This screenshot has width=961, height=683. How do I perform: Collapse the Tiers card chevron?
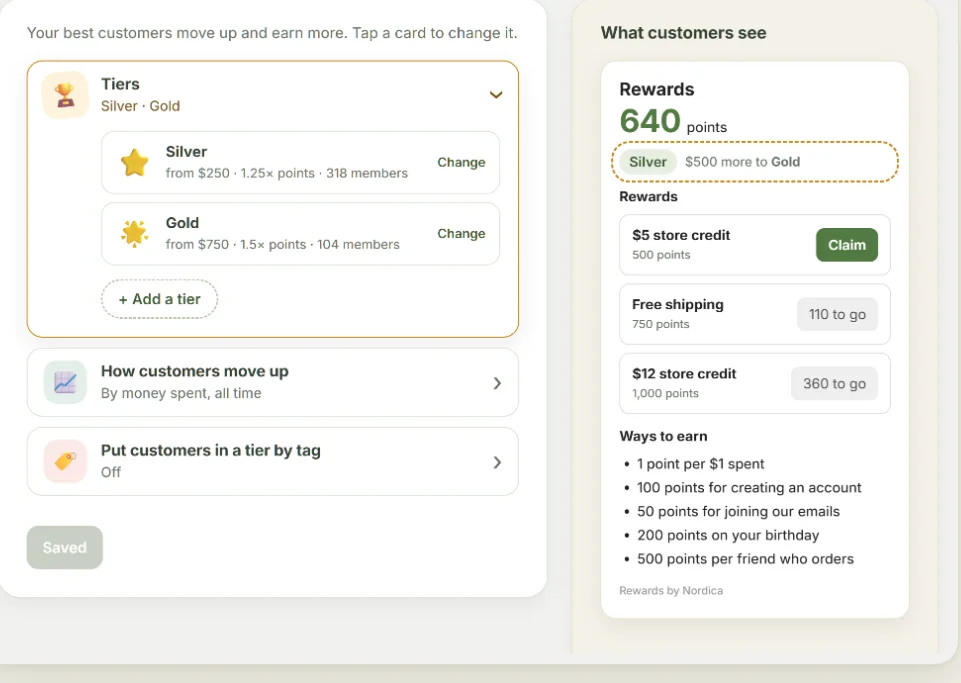click(x=496, y=94)
